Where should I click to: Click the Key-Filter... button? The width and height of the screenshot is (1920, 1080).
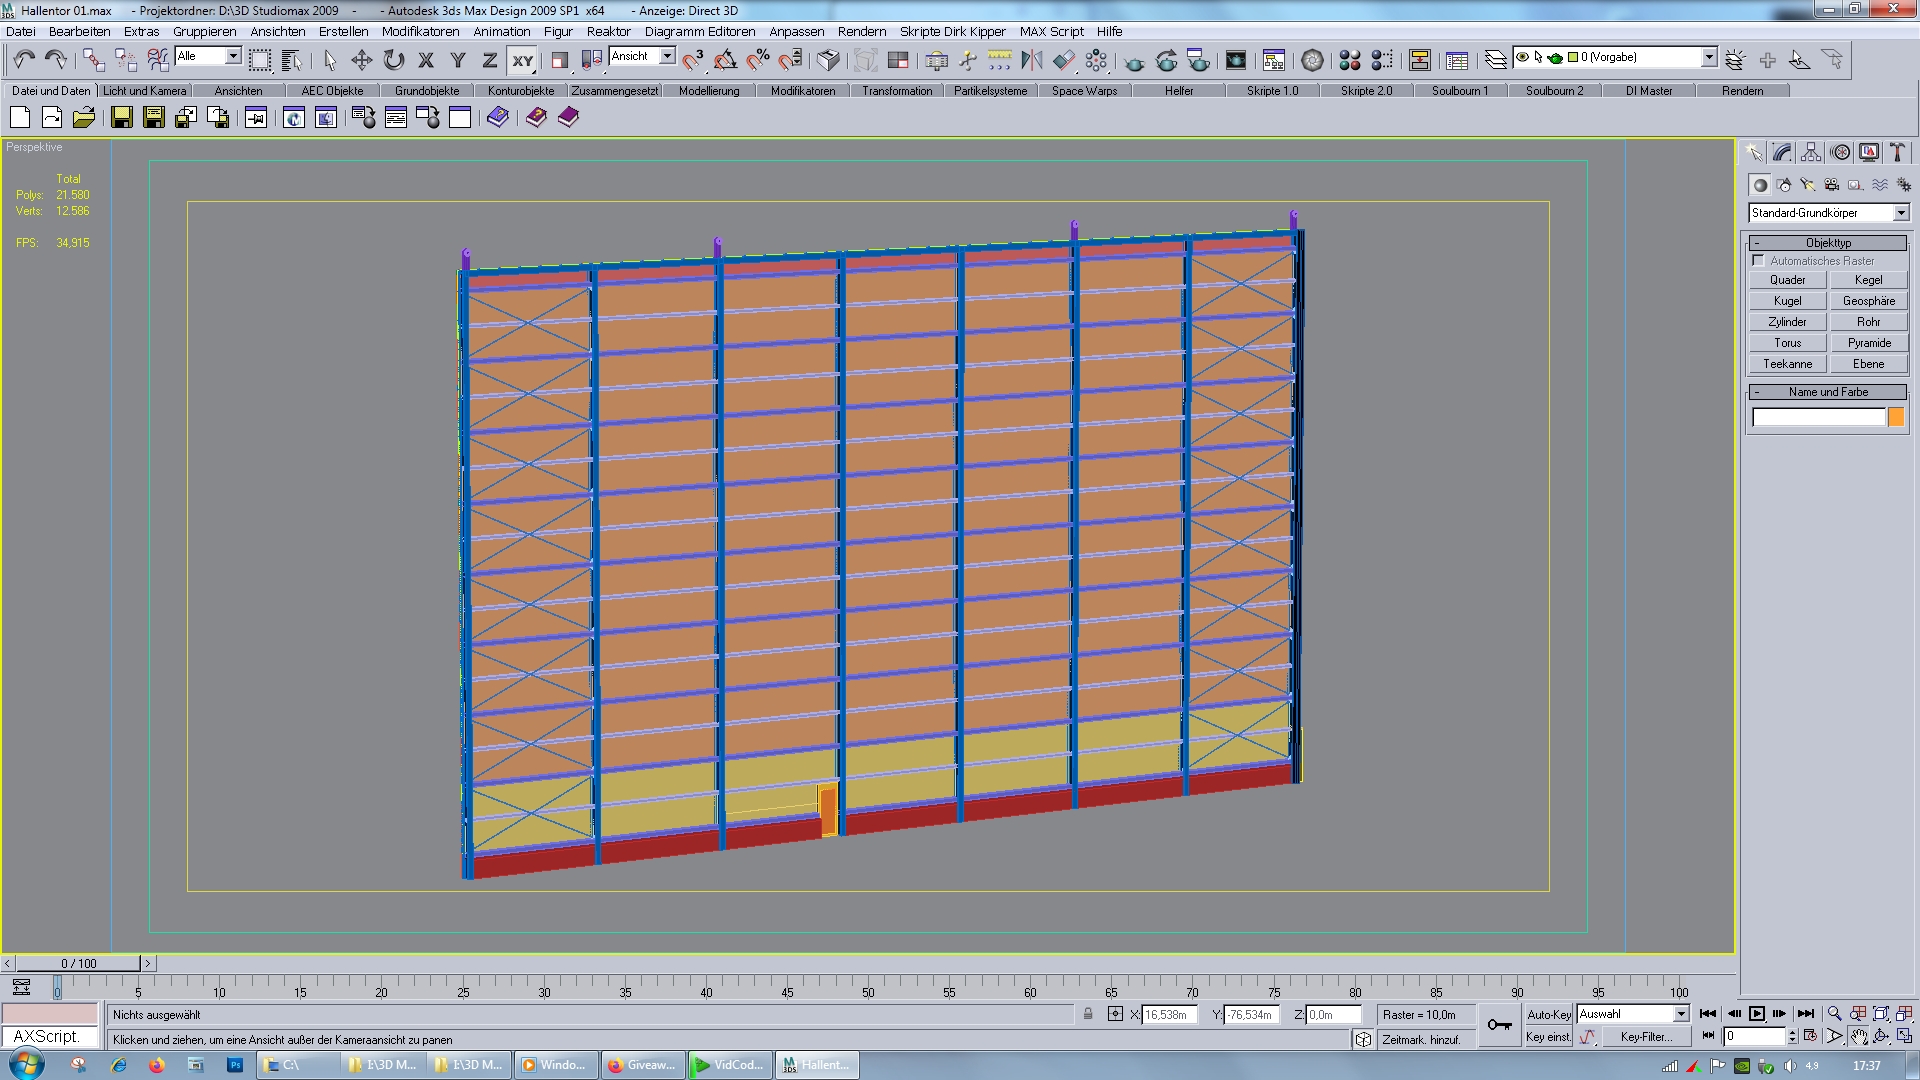[x=1646, y=1037]
